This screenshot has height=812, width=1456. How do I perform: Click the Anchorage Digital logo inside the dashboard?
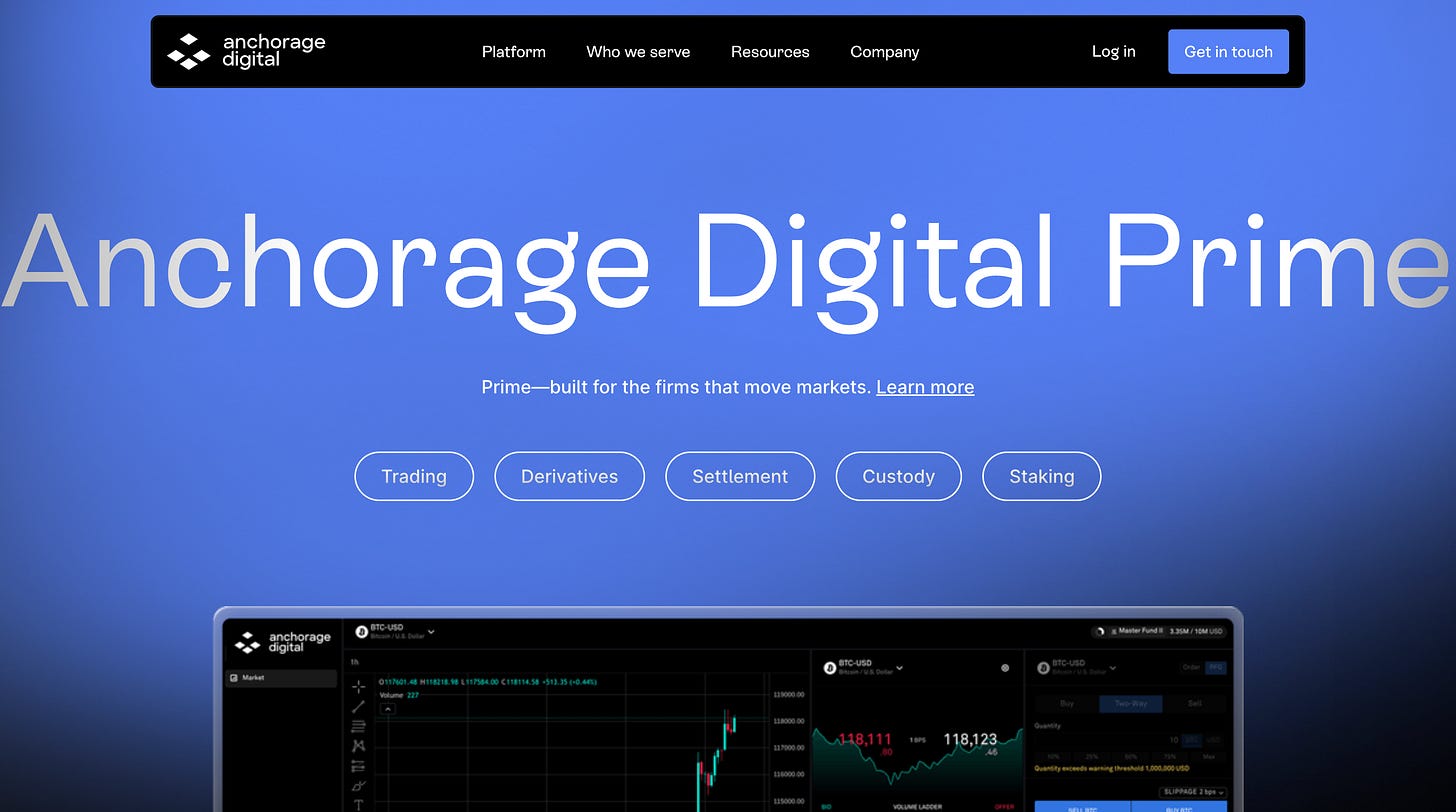click(x=282, y=642)
